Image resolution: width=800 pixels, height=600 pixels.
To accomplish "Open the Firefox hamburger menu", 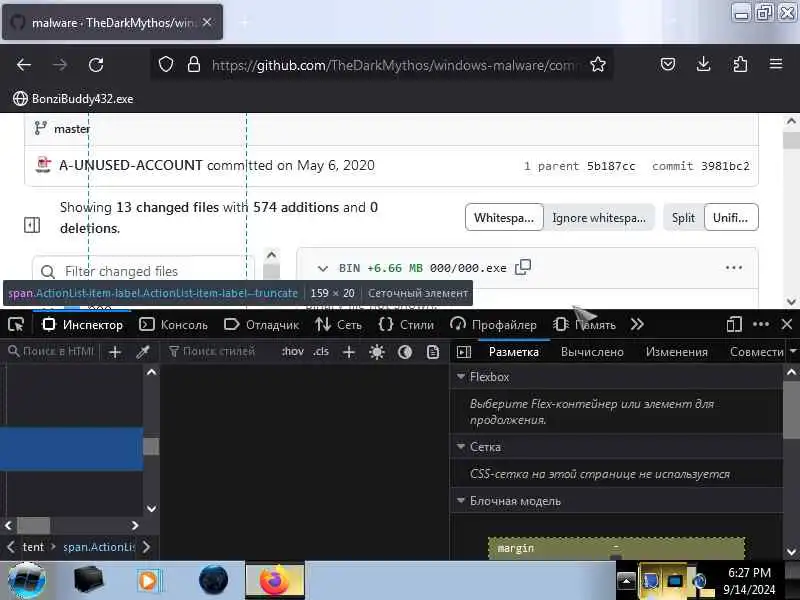I will click(x=776, y=64).
